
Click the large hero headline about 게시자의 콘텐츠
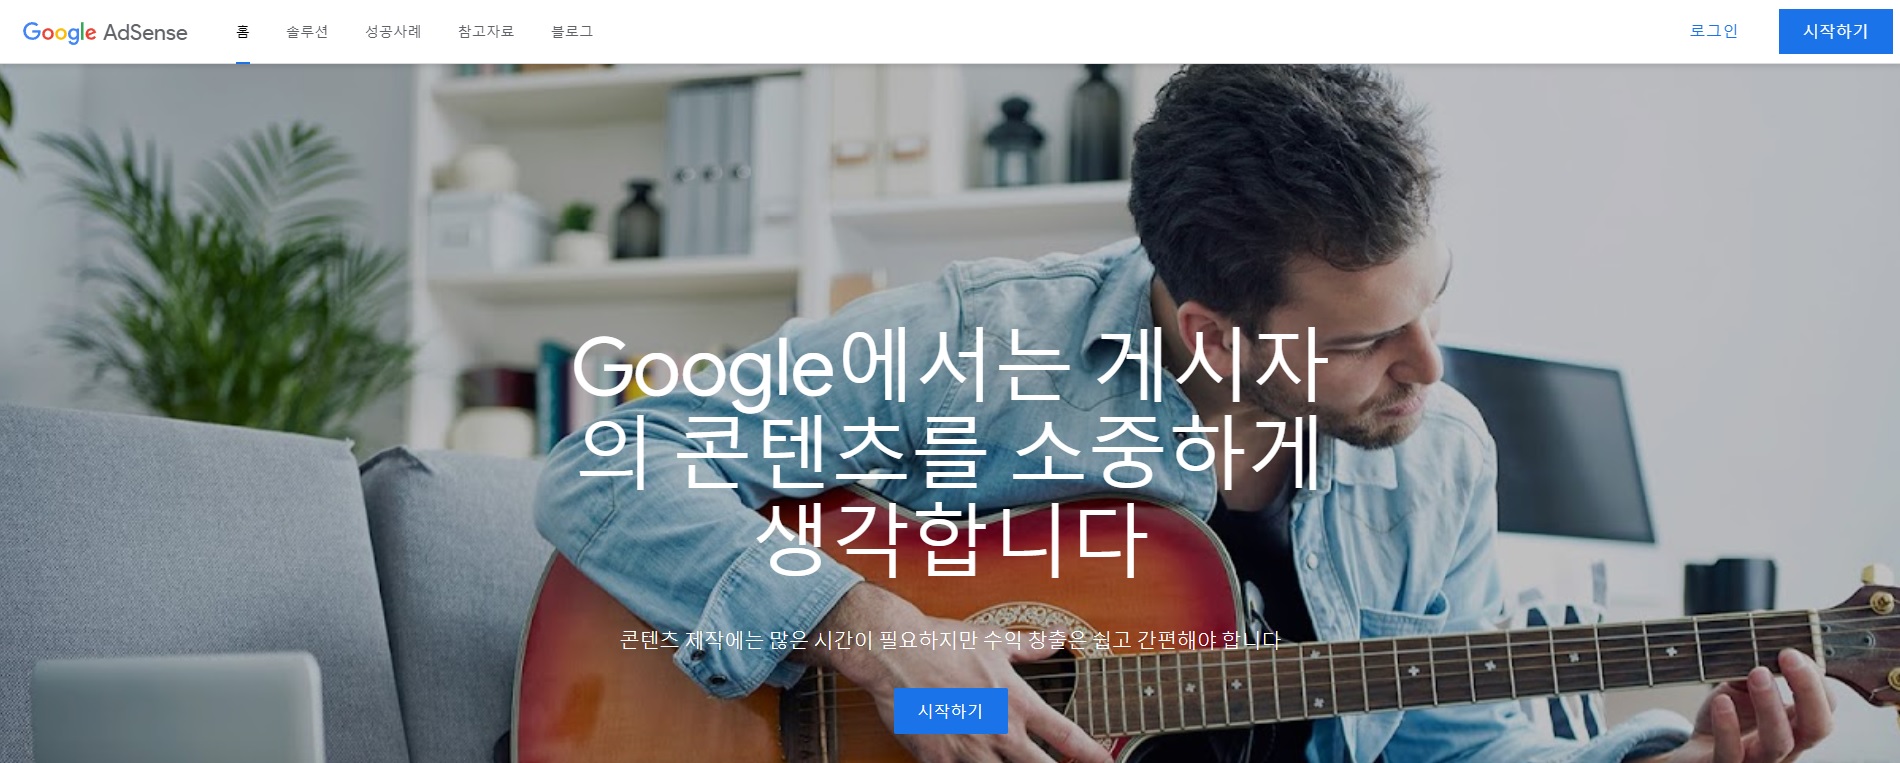click(x=950, y=453)
